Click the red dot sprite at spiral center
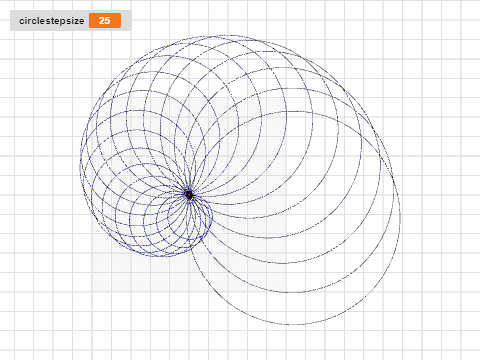The image size is (480, 360). click(x=189, y=194)
